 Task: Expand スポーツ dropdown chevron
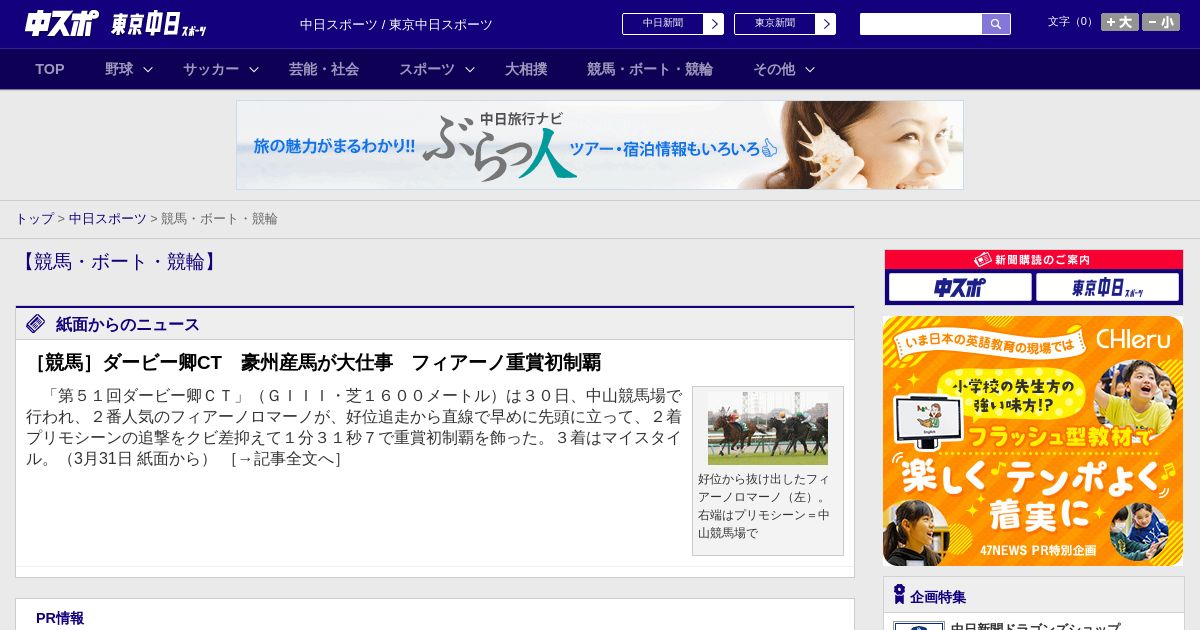pyautogui.click(x=470, y=69)
